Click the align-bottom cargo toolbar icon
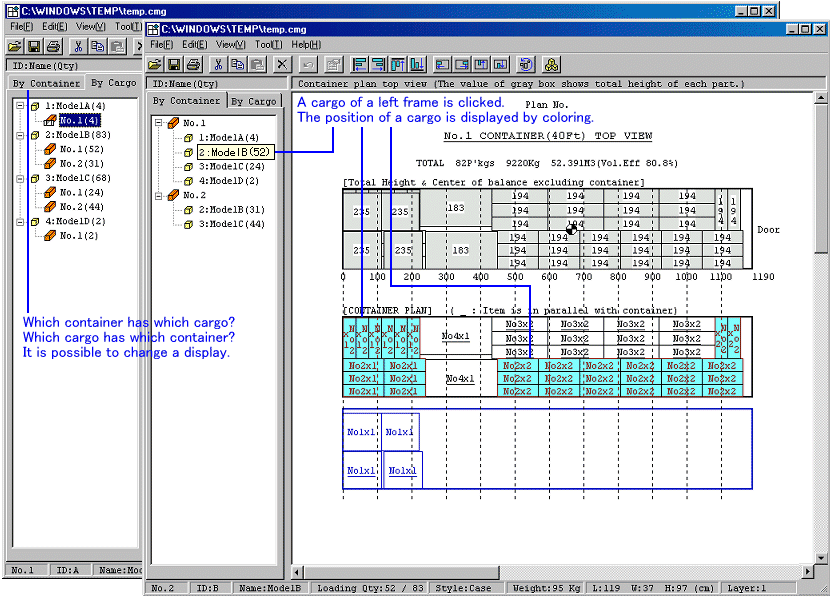 coord(417,65)
